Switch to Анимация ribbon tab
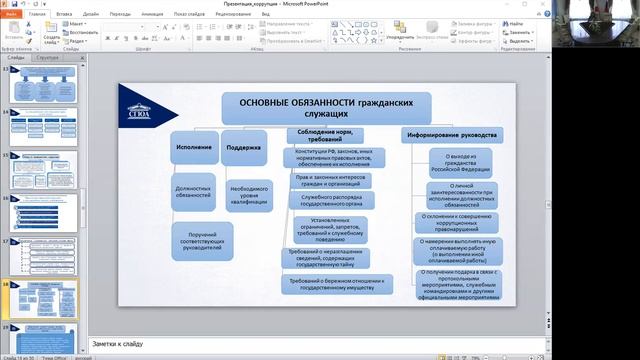 (x=152, y=14)
